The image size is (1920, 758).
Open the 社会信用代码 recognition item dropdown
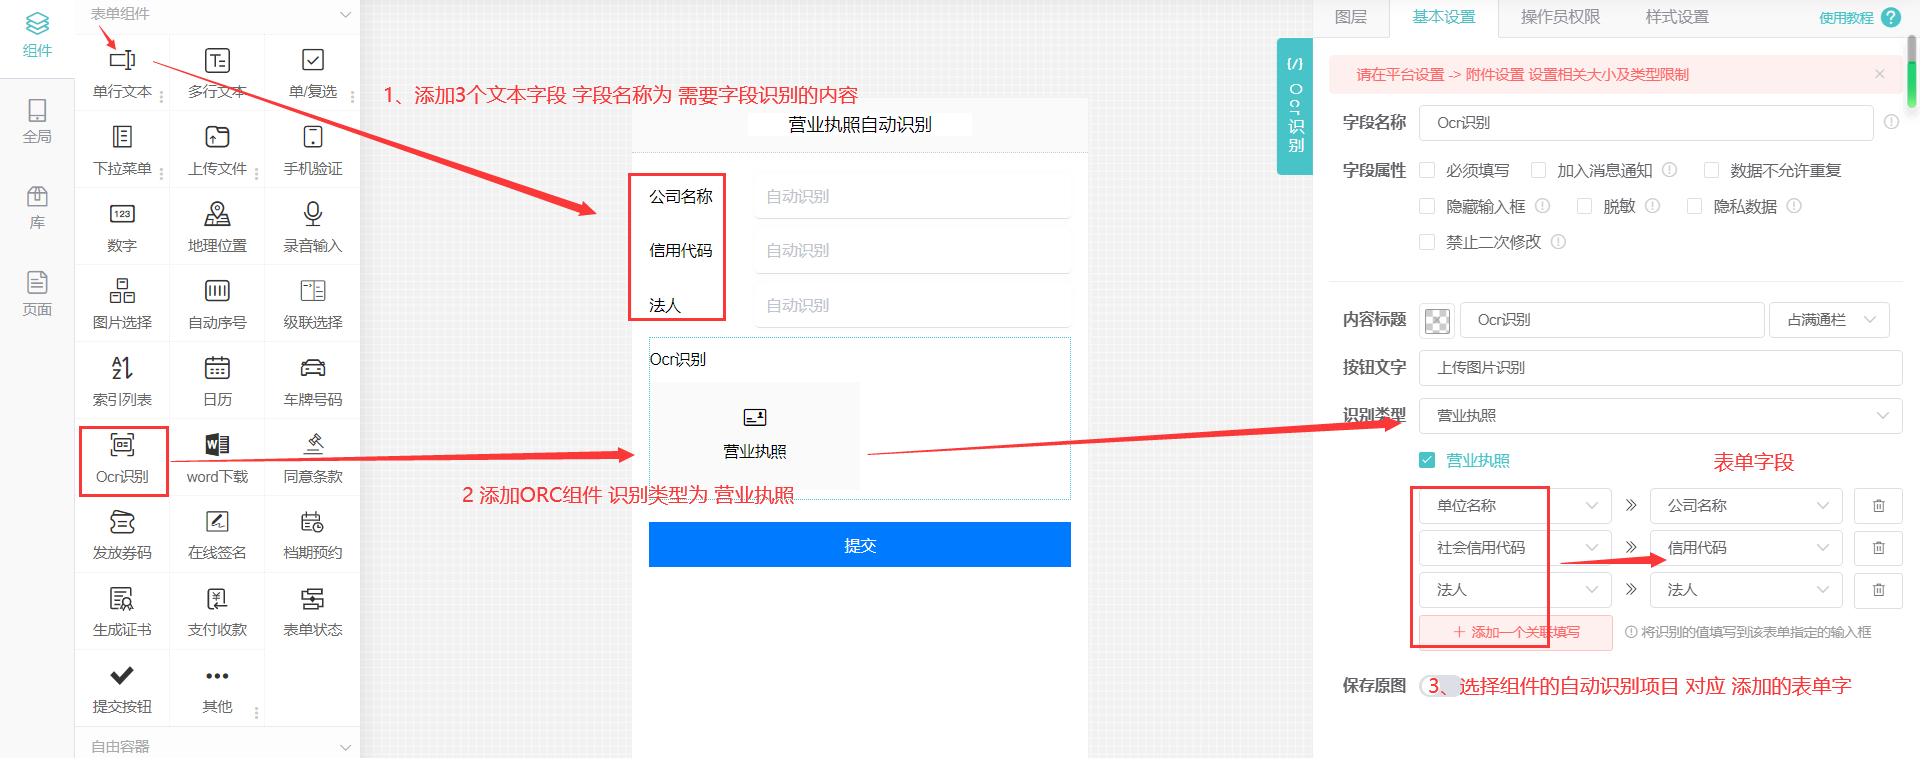(1515, 548)
